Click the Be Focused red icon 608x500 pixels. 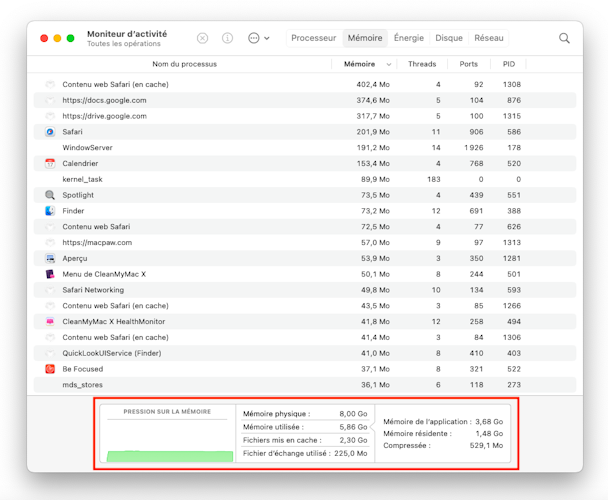[x=50, y=369]
